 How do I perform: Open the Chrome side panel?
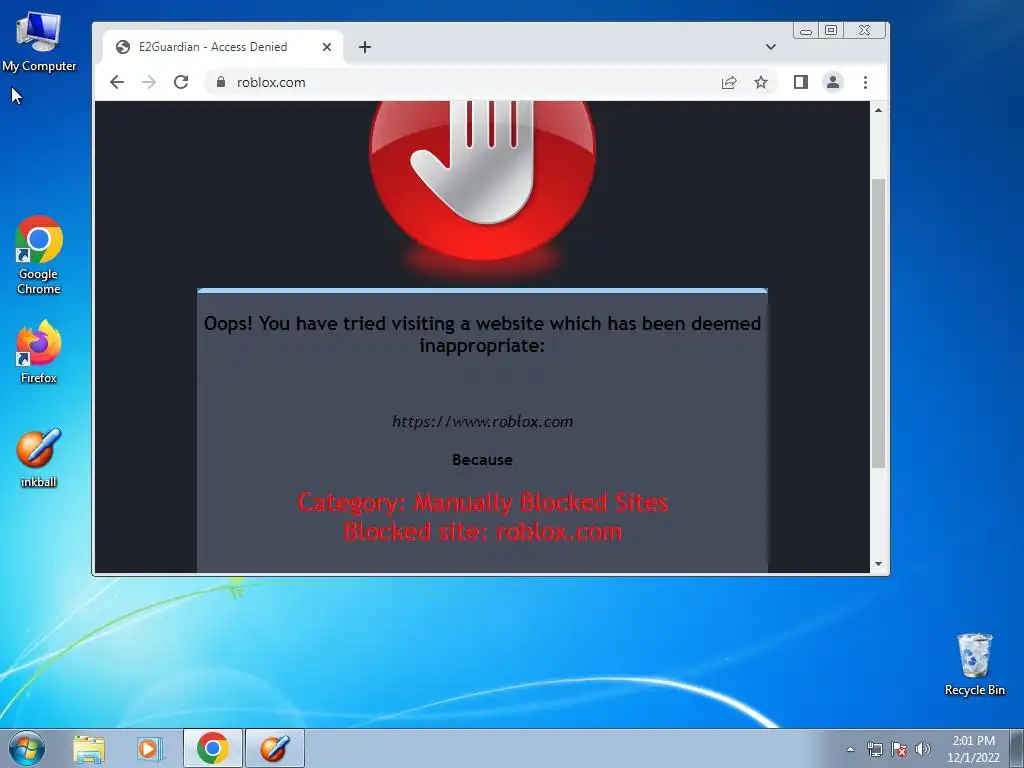pos(801,82)
